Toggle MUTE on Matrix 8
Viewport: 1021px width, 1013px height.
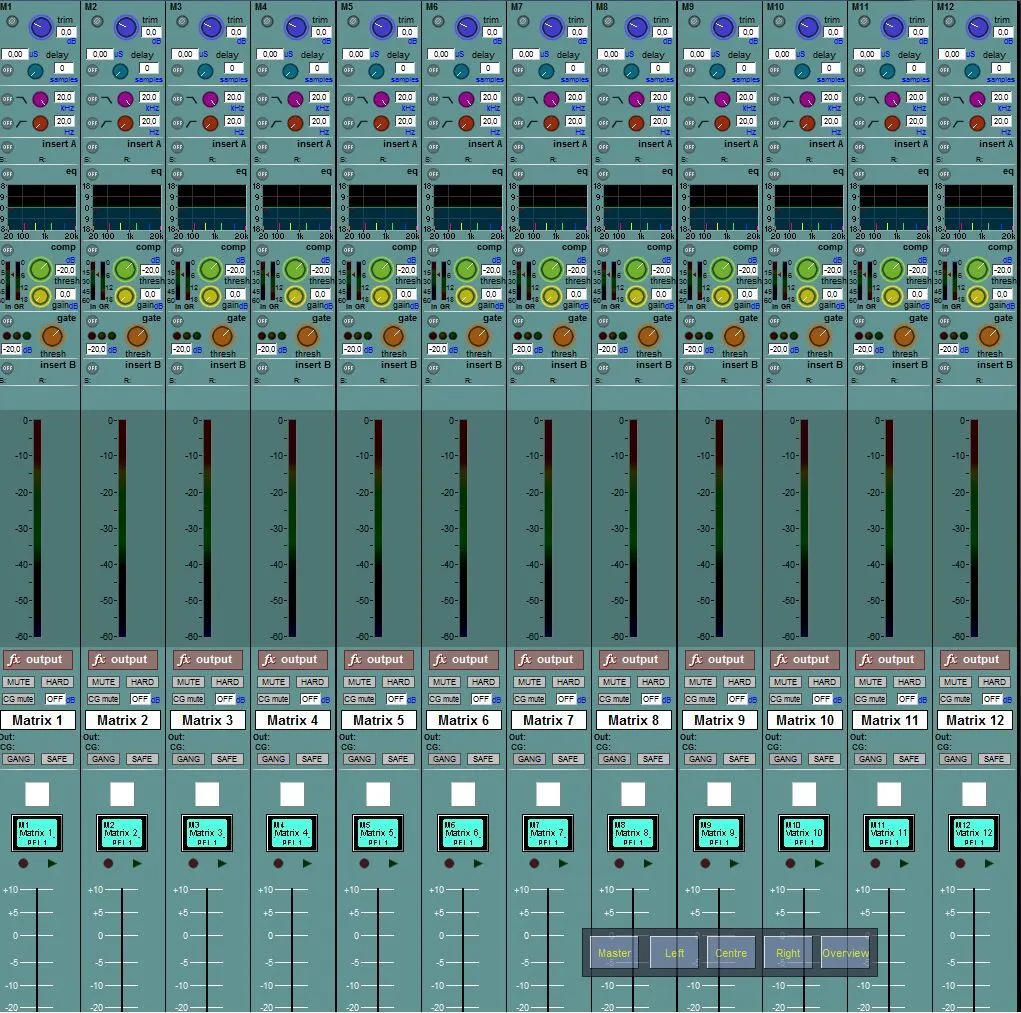[x=614, y=682]
